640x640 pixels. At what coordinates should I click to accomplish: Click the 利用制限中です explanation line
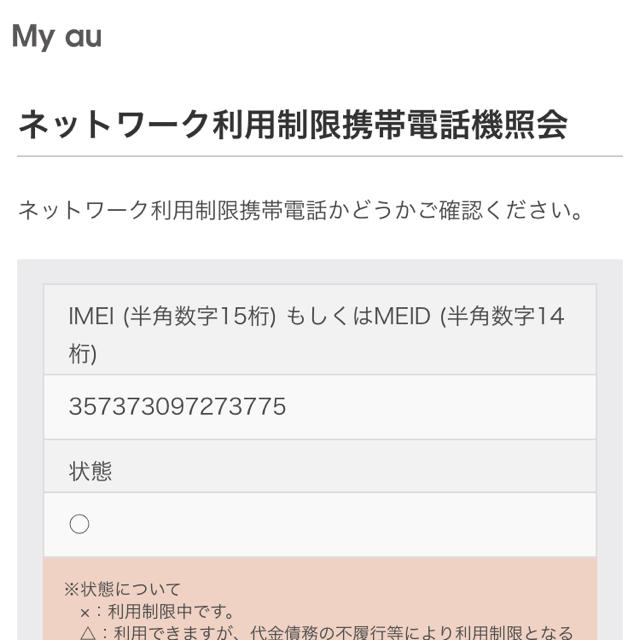click(157, 612)
